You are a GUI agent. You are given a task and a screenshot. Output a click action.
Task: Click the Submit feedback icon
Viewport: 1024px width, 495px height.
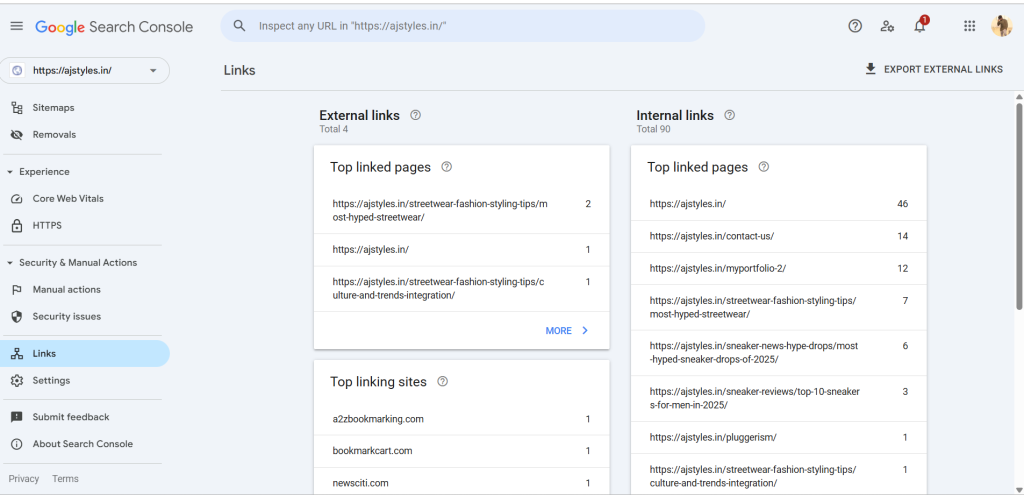(18, 417)
